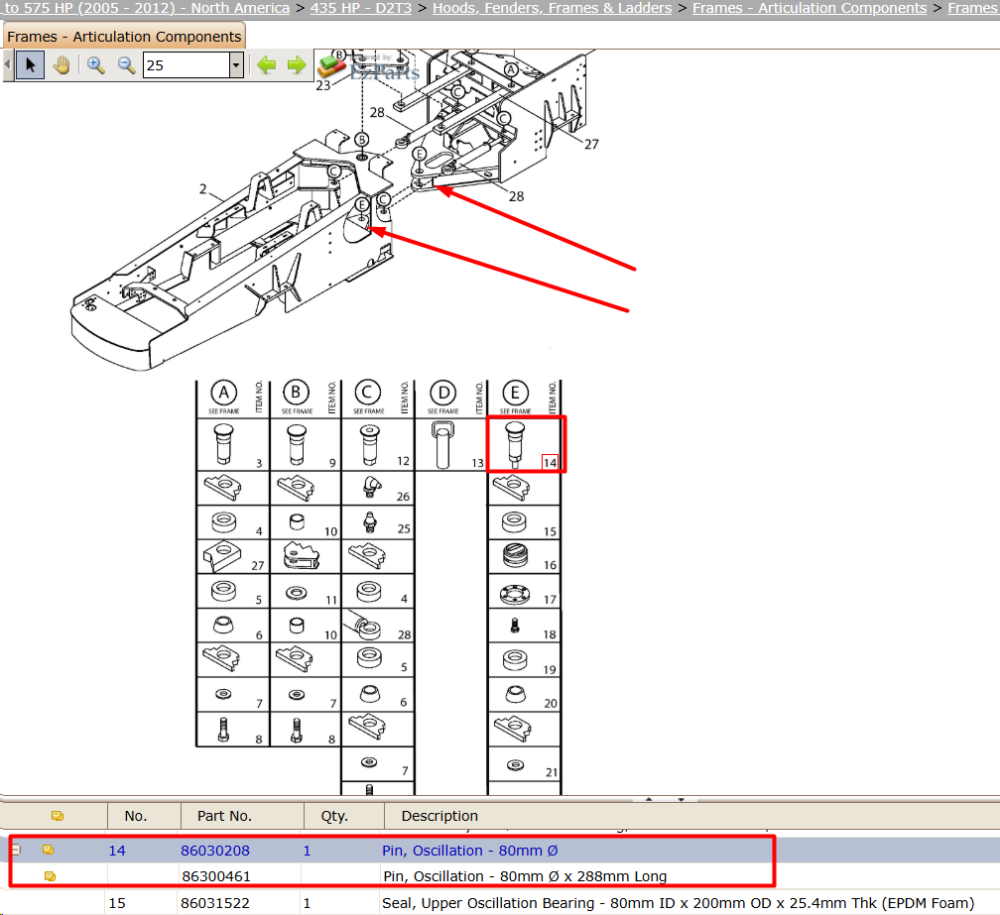Sort by the Description column header
Screen dimensions: 1000x915
click(439, 816)
